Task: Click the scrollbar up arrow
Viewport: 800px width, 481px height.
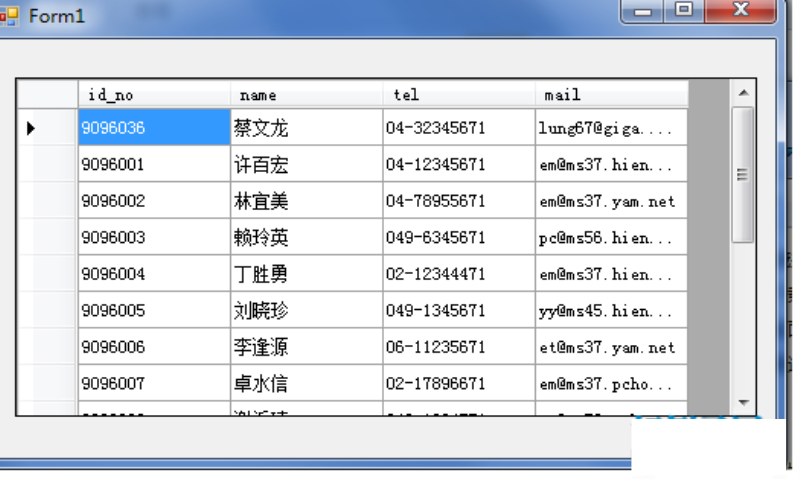Action: [743, 93]
